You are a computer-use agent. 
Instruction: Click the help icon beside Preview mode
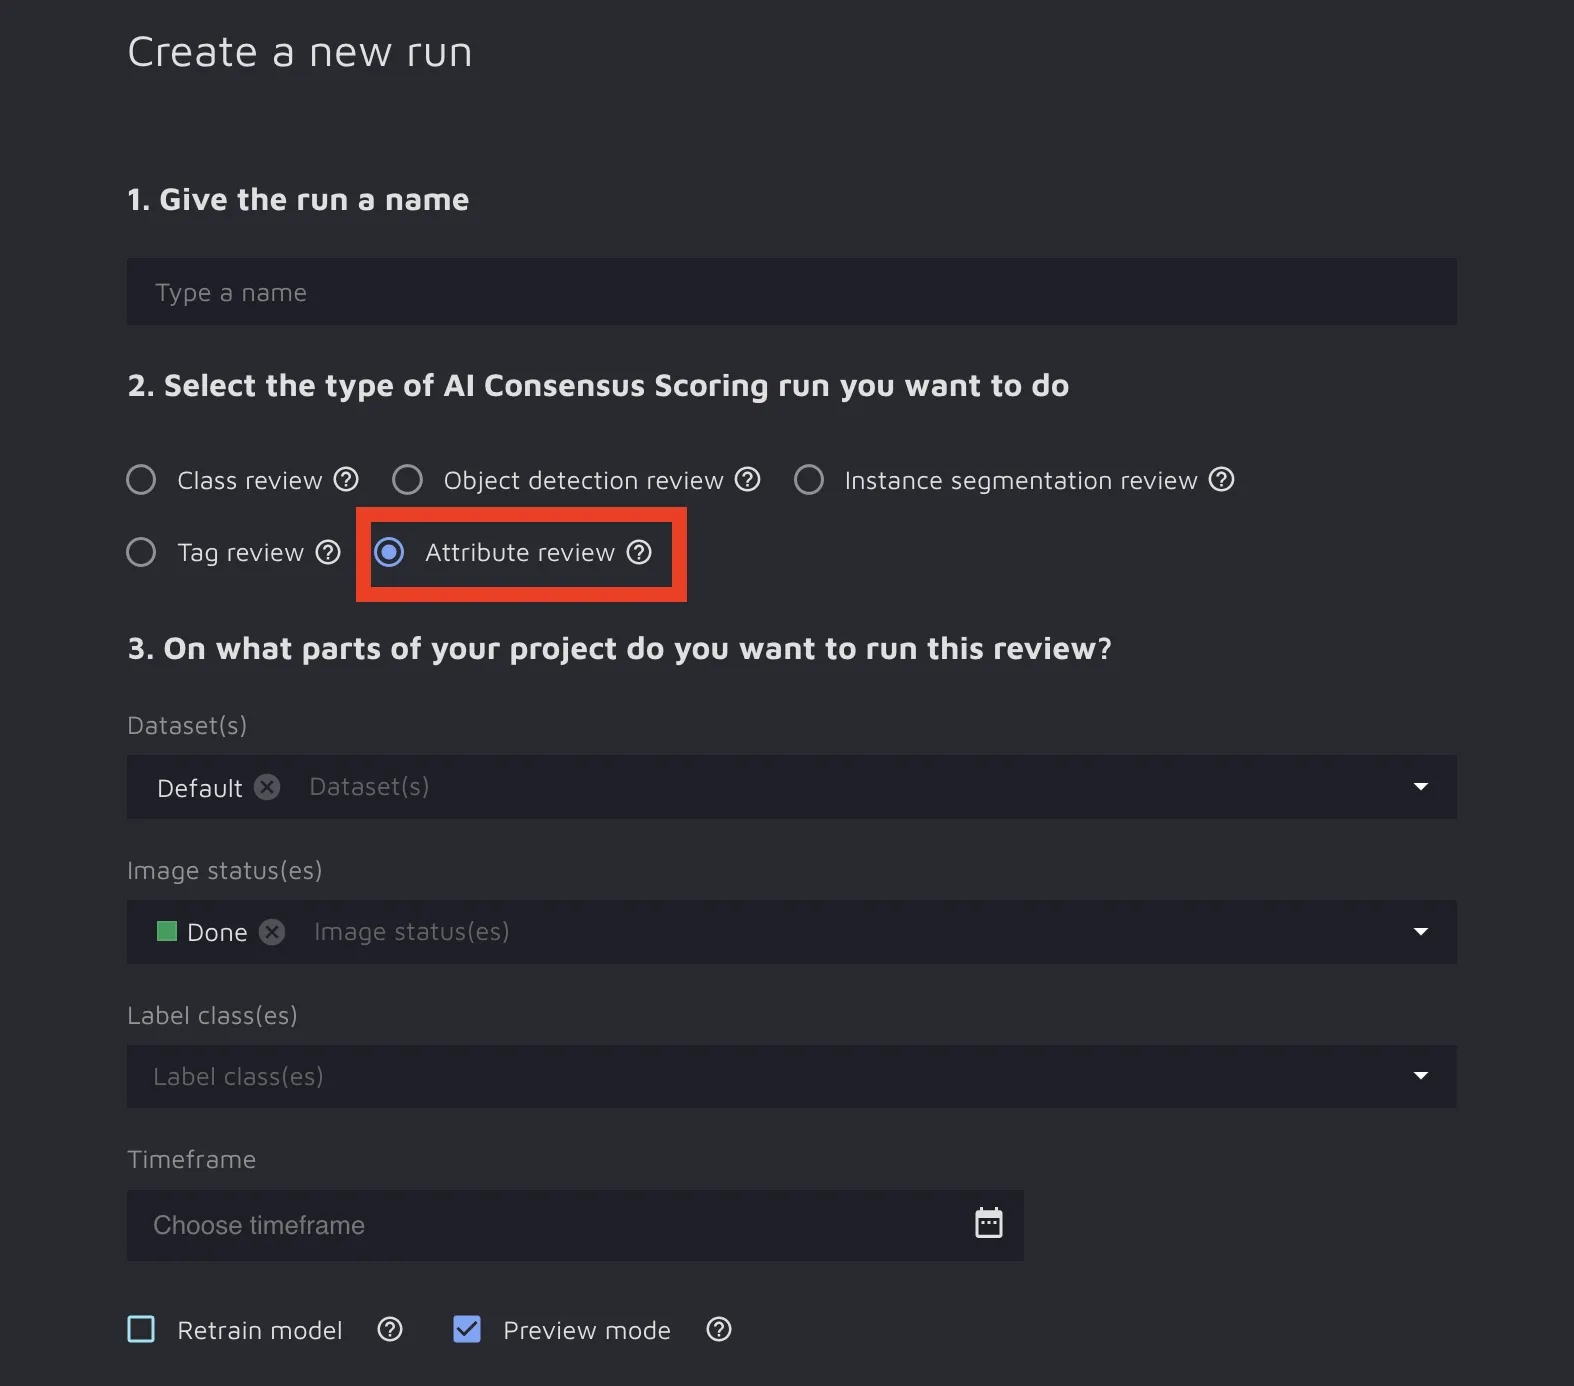tap(719, 1329)
